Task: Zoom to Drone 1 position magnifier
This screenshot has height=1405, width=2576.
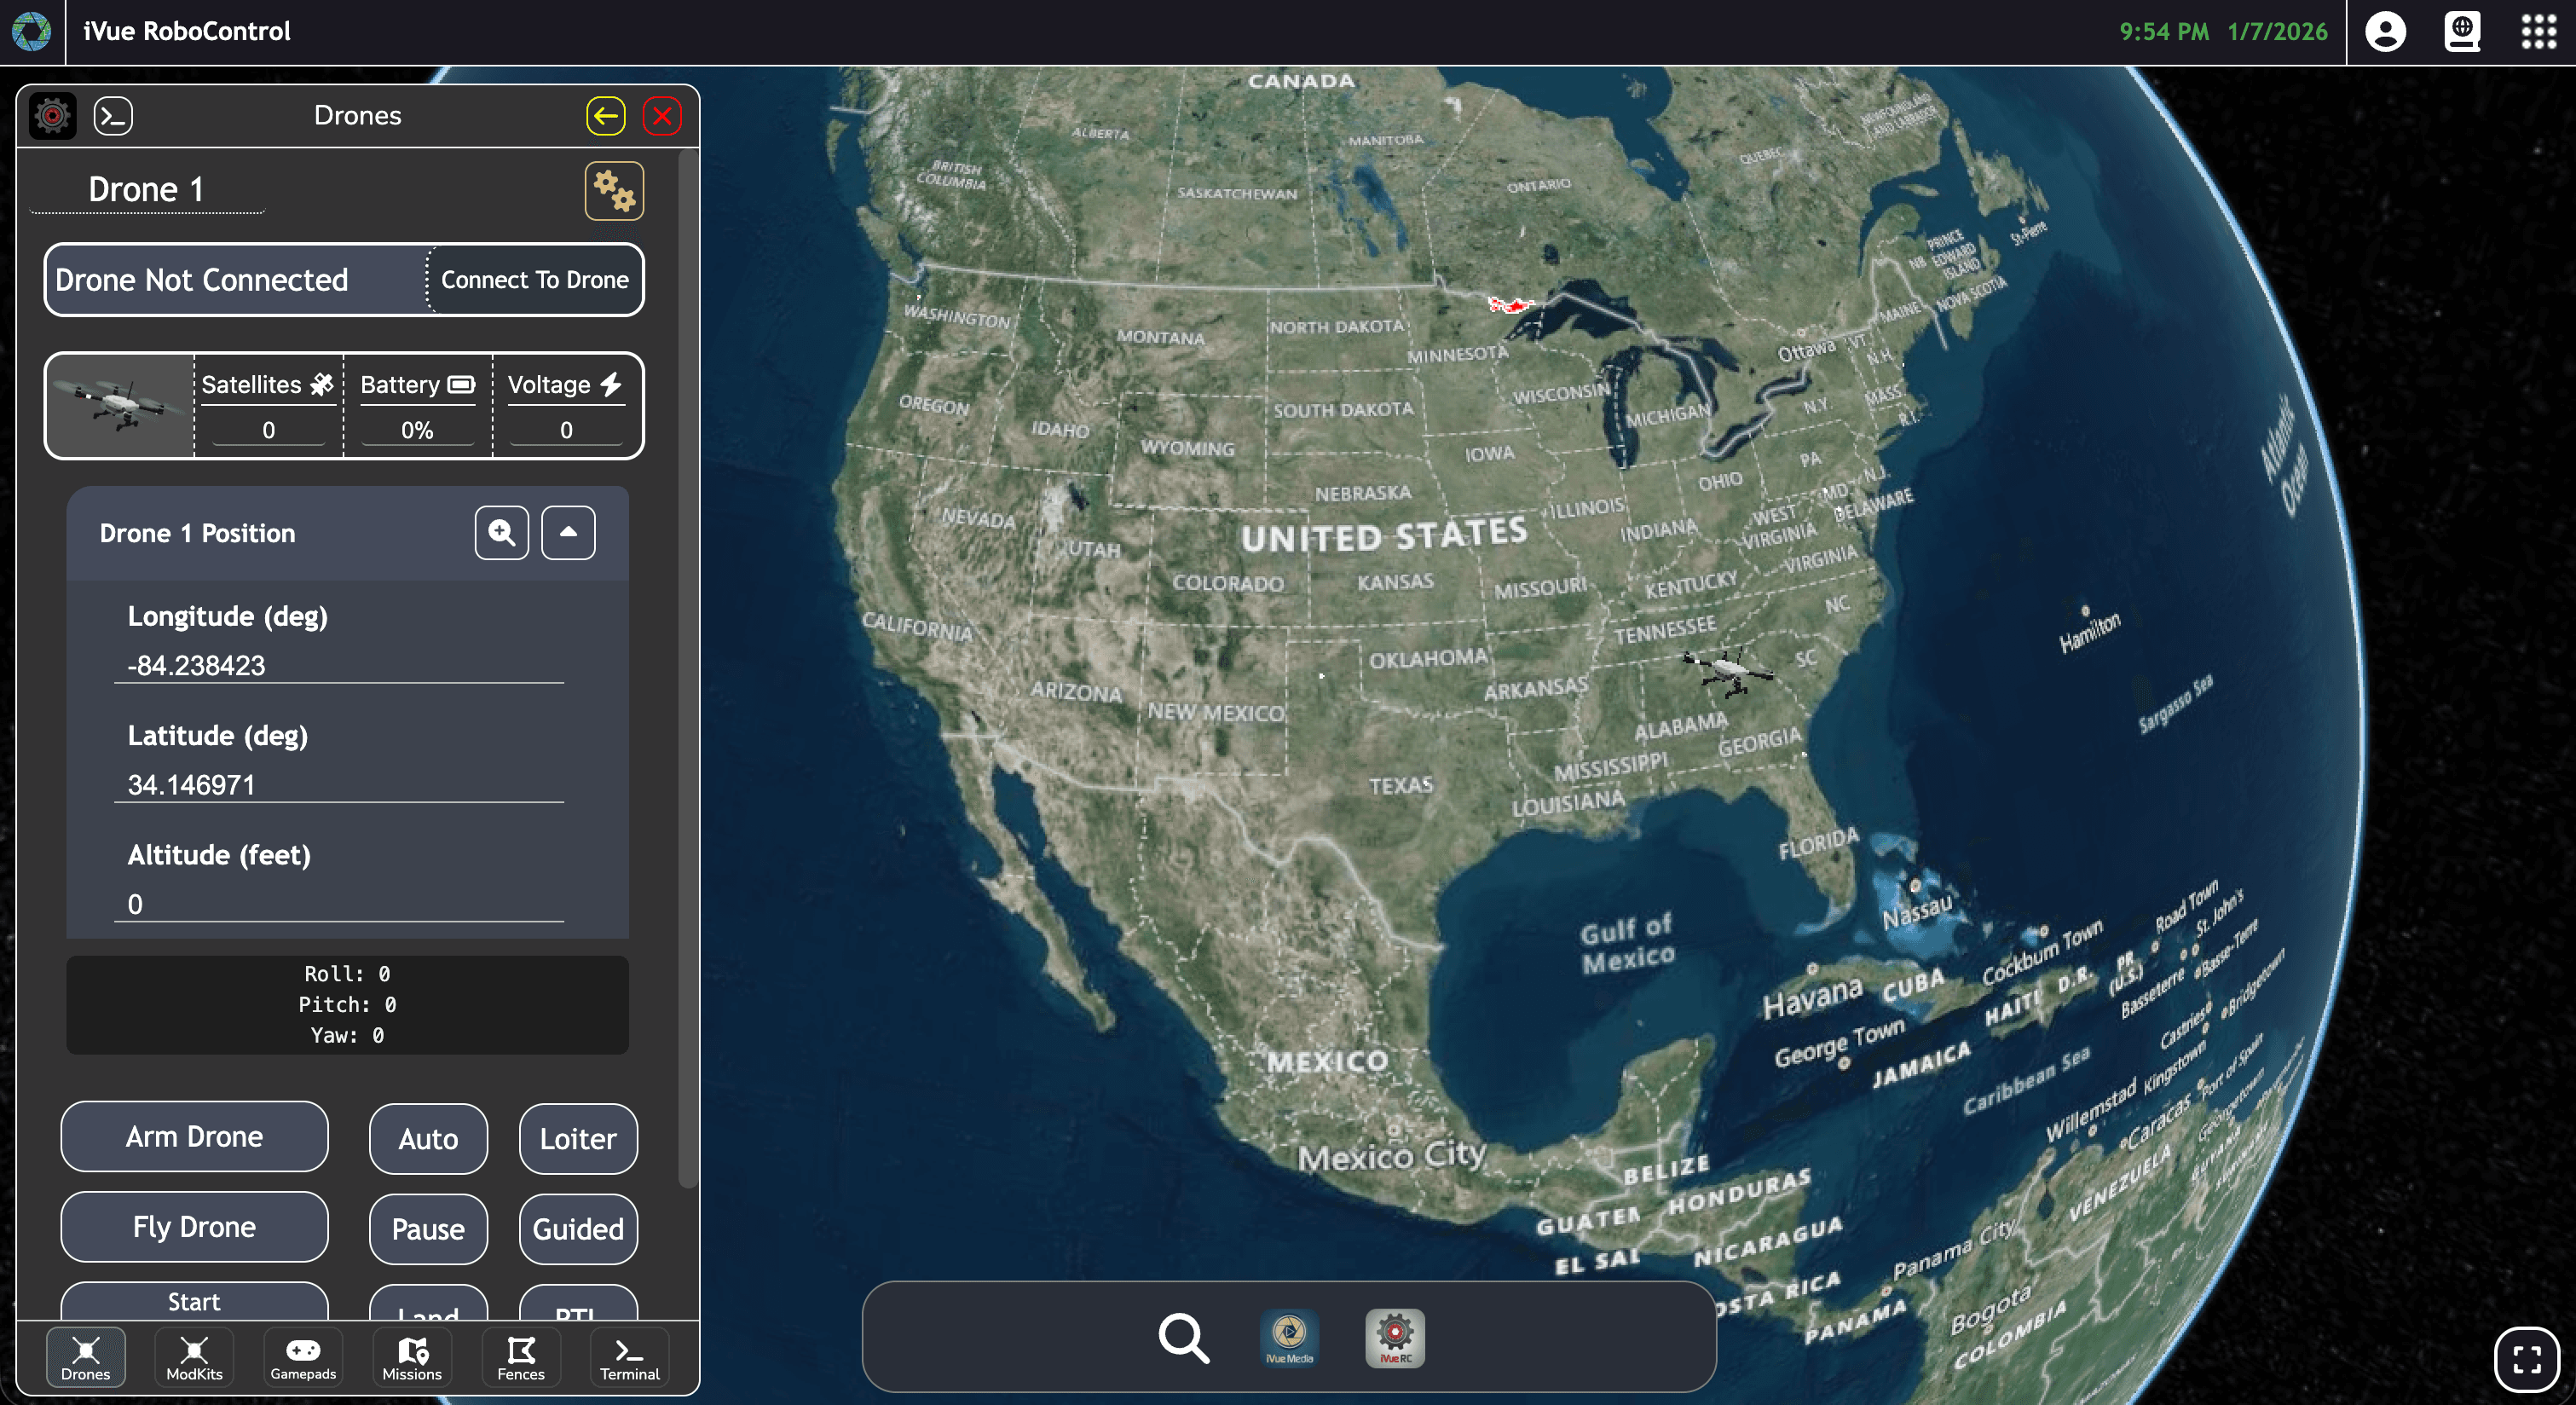Action: click(x=501, y=533)
